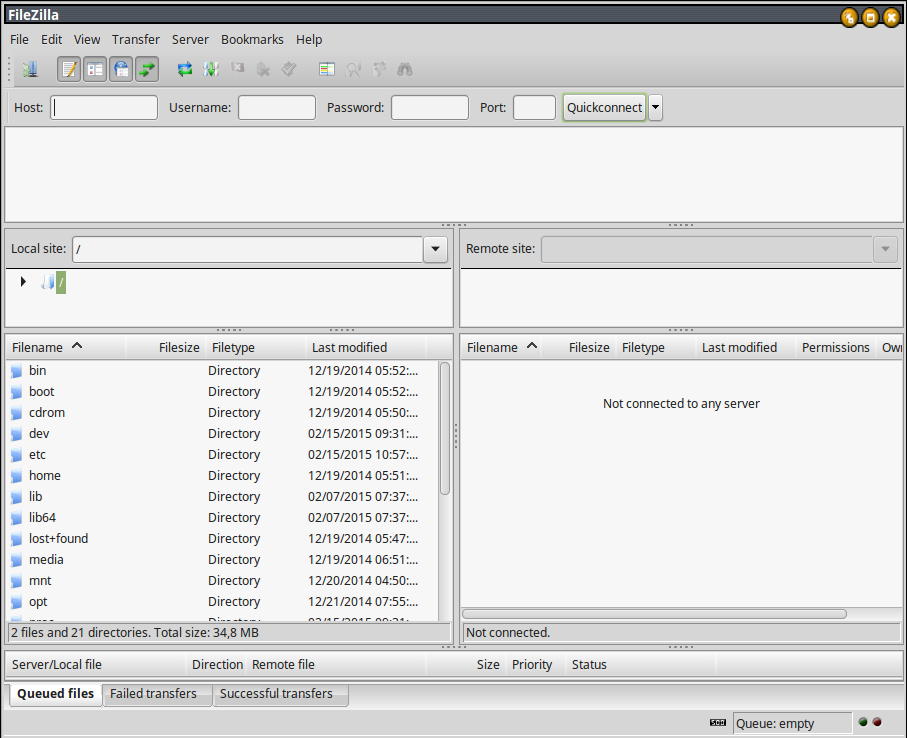The image size is (907, 738).
Task: Click the folder icon next to opt
Action: click(x=17, y=602)
